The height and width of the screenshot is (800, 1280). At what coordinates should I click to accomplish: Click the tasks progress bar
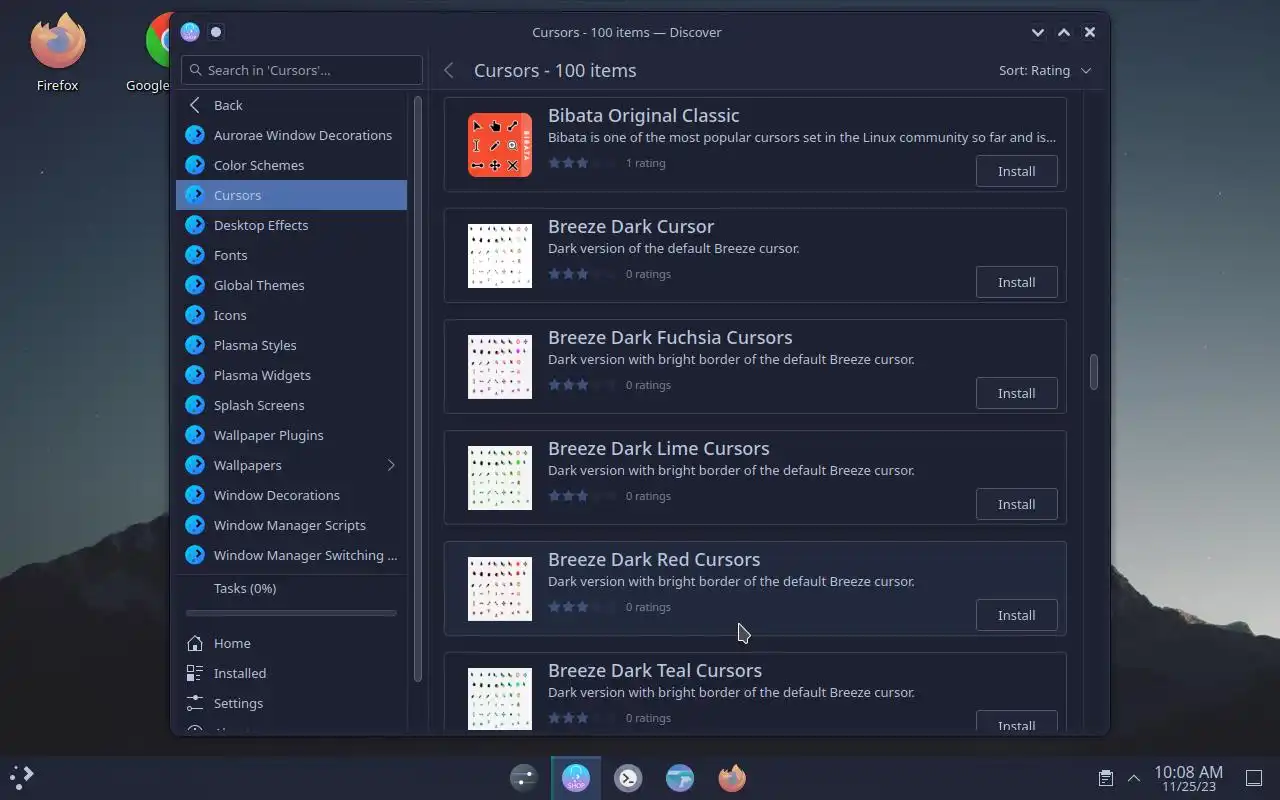click(x=291, y=613)
